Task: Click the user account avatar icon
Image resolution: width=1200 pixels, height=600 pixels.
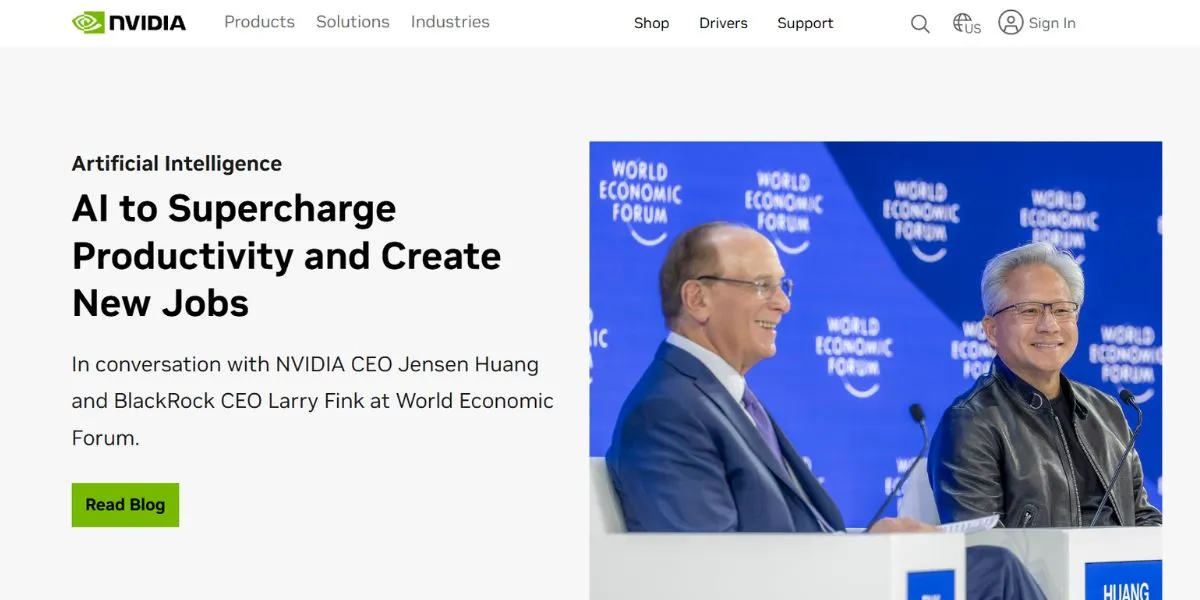Action: [x=1011, y=22]
